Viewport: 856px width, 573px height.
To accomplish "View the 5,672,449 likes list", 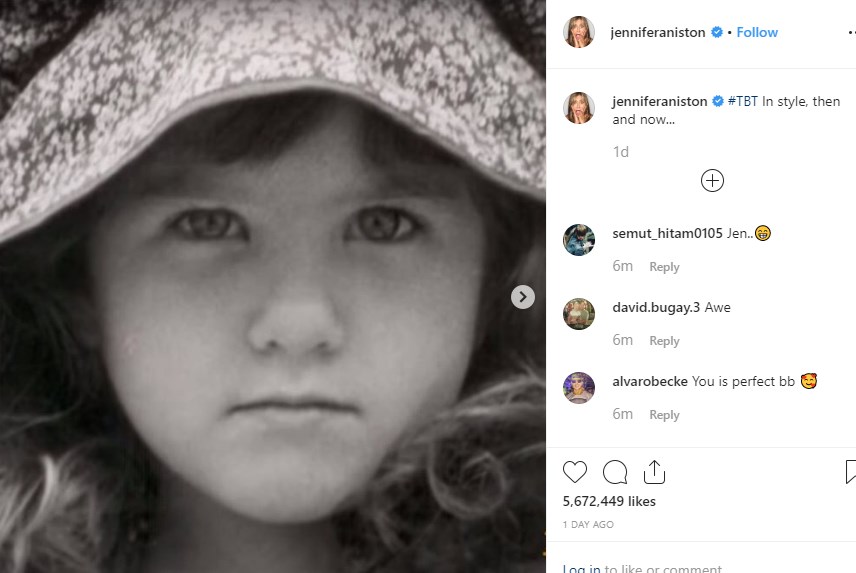I will click(x=609, y=501).
